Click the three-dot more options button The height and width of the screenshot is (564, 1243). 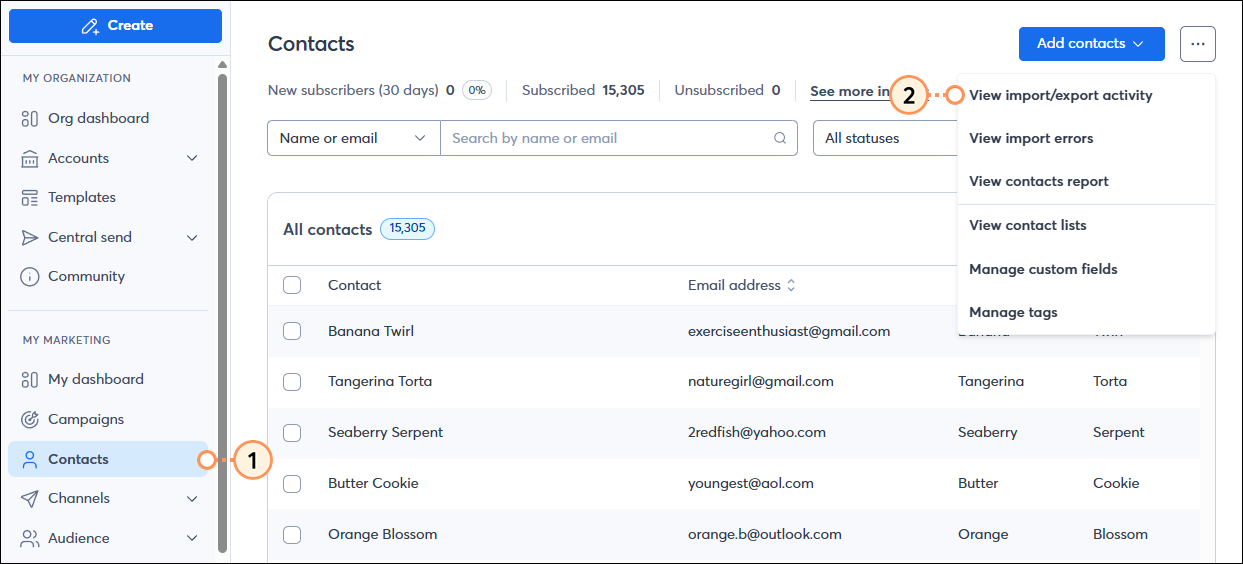pyautogui.click(x=1198, y=43)
